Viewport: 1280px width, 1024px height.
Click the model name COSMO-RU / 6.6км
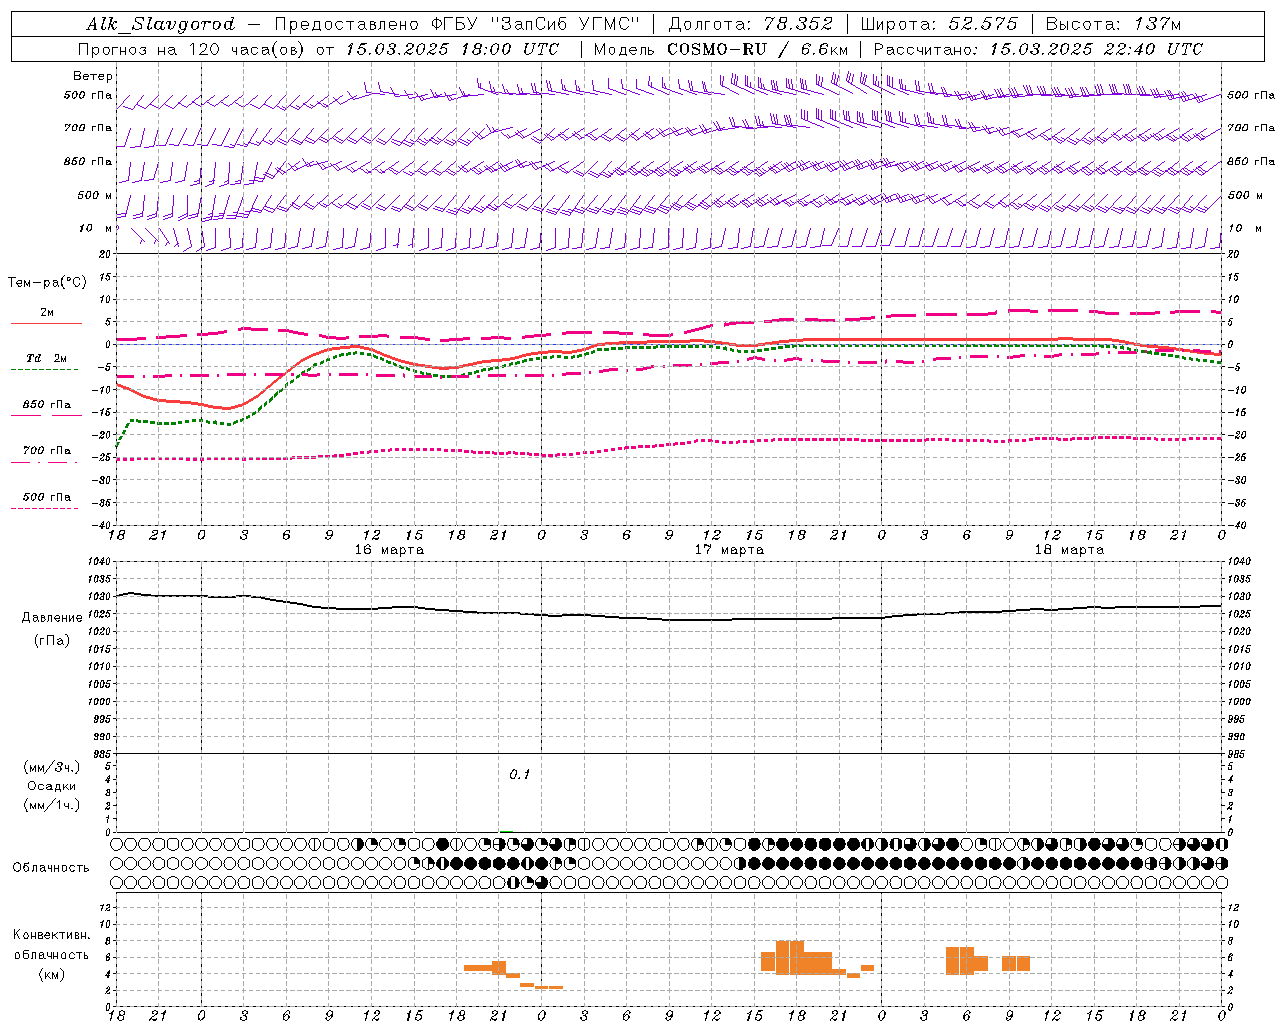pyautogui.click(x=757, y=49)
